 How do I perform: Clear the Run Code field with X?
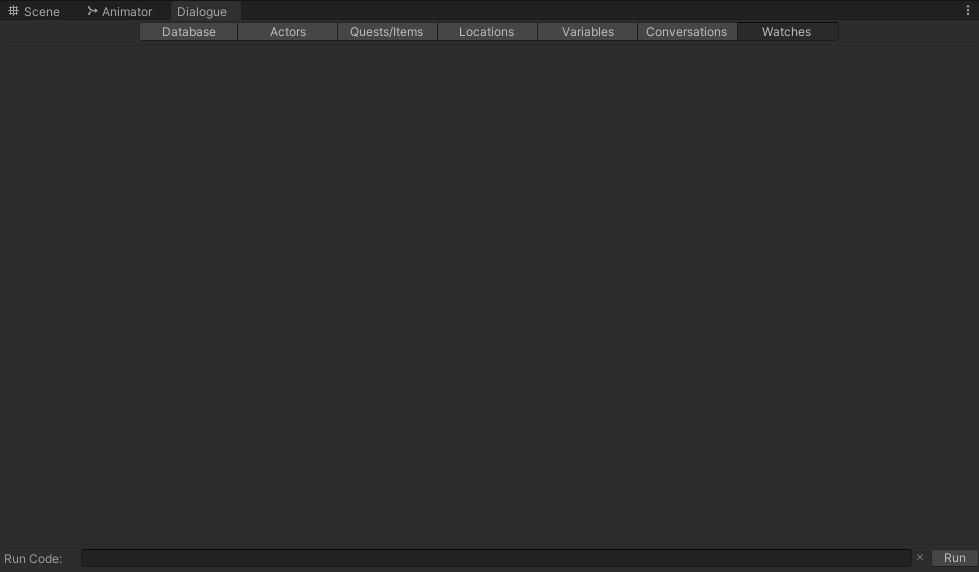pos(920,558)
